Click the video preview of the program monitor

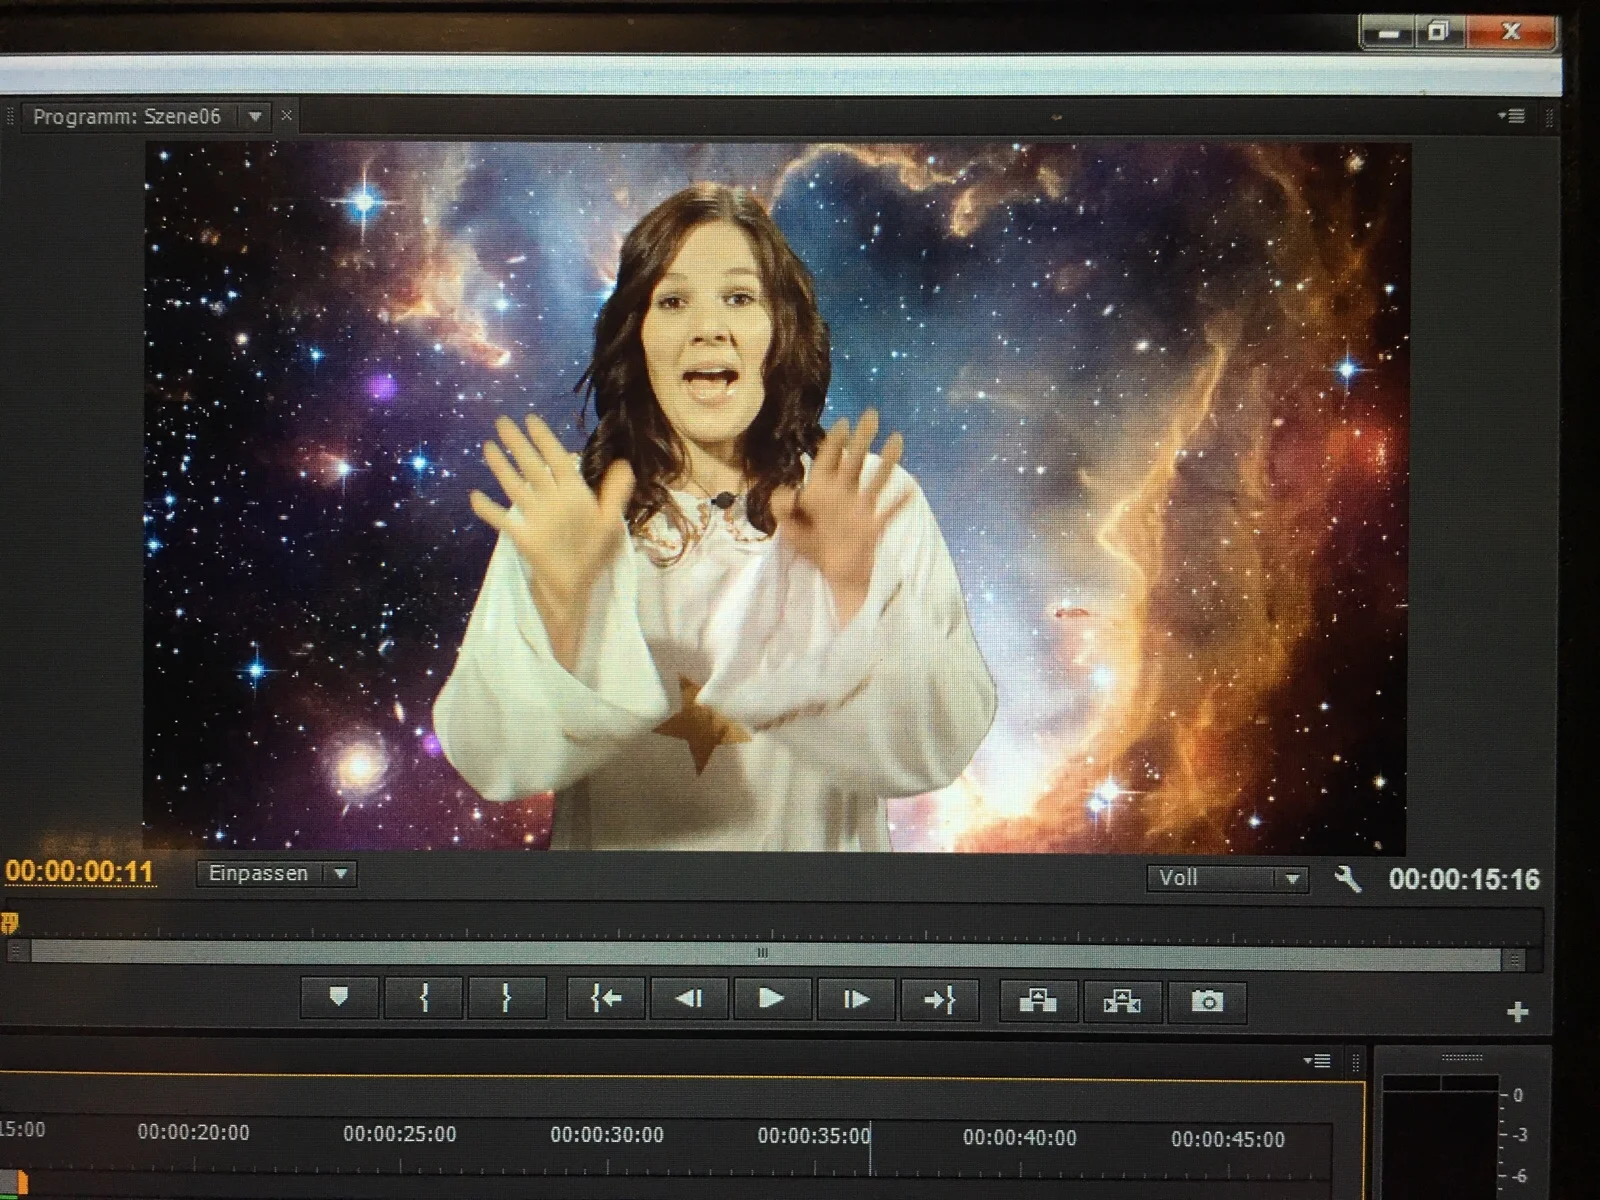click(x=776, y=497)
